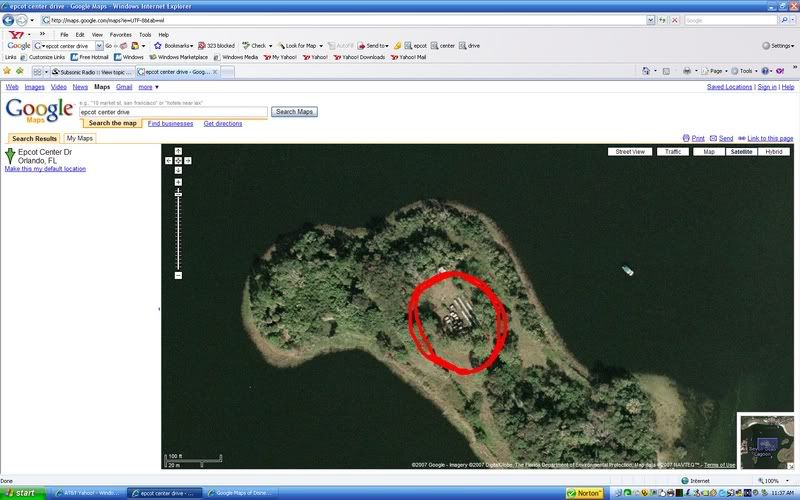Collapse the left panel with the divider arrow

pos(159,309)
